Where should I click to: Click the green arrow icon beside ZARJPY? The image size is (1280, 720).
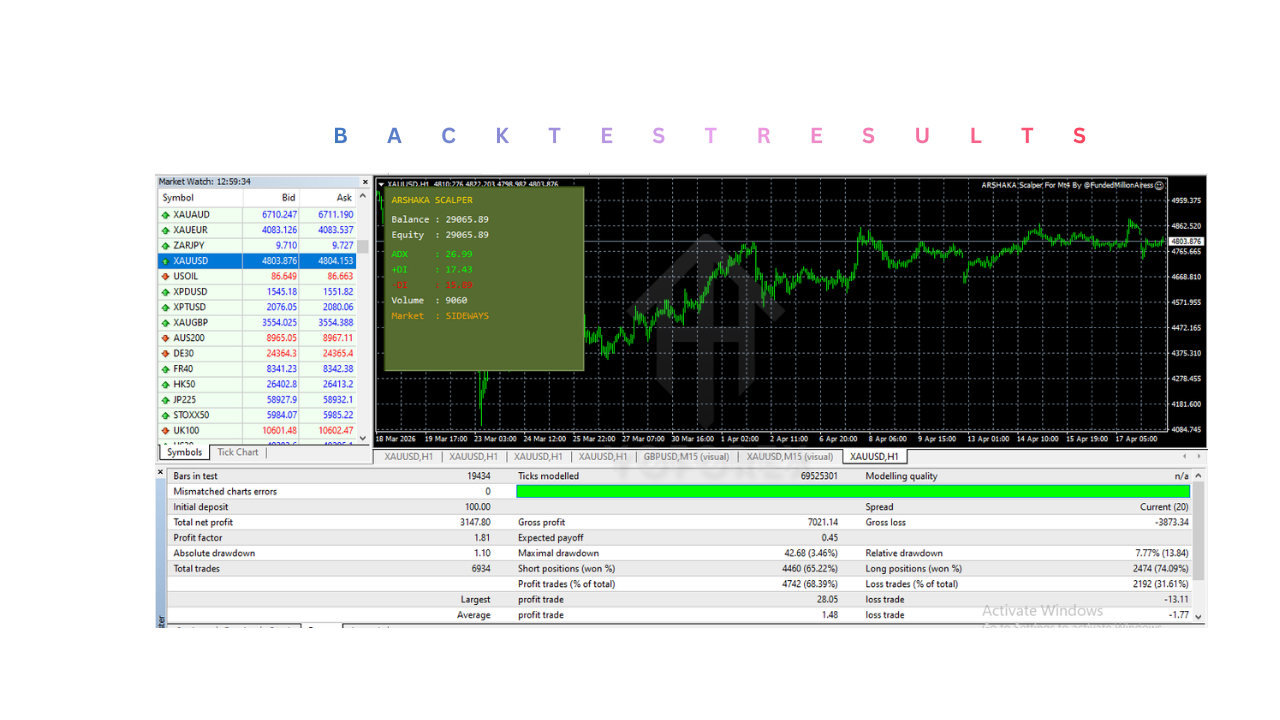[x=166, y=245]
